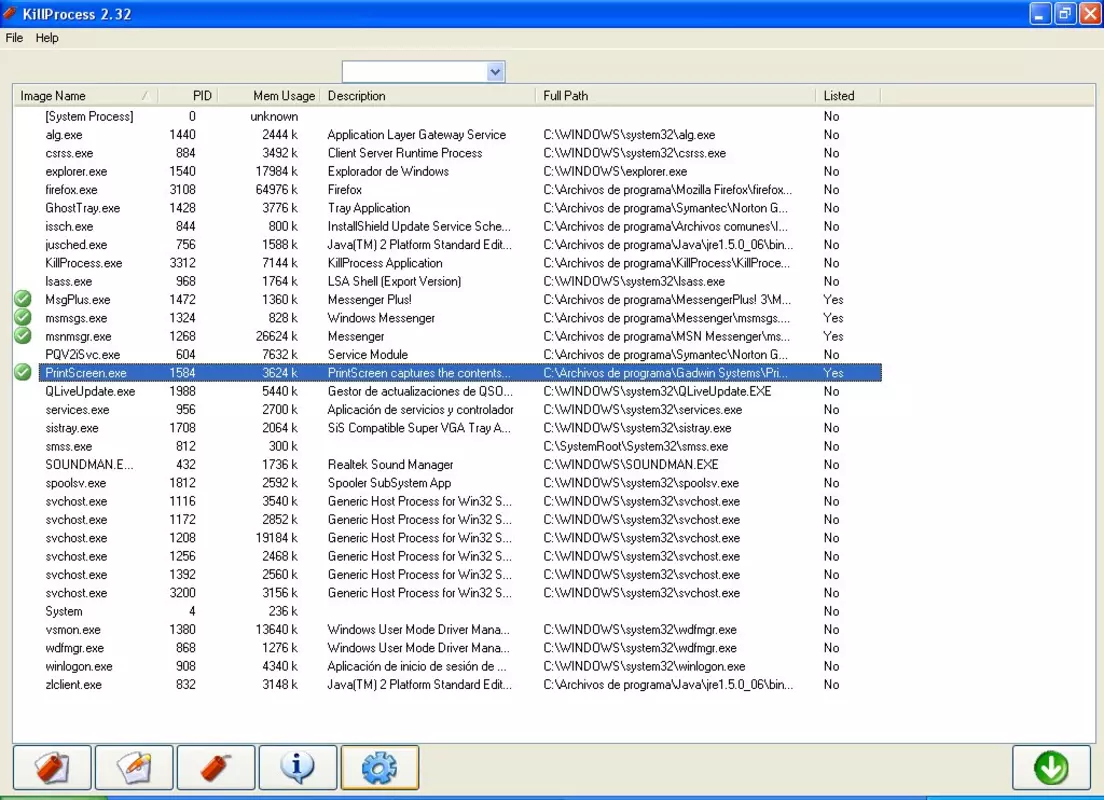Click 'Spooler SubSystem App' description
The height and width of the screenshot is (800, 1104).
pyautogui.click(x=389, y=482)
